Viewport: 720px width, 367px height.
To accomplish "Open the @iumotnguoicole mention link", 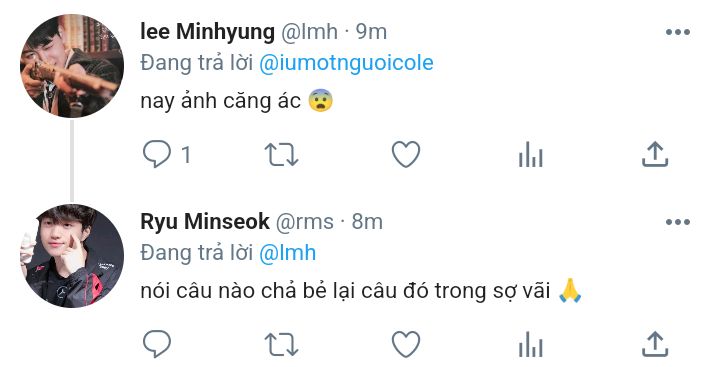I will (x=346, y=63).
